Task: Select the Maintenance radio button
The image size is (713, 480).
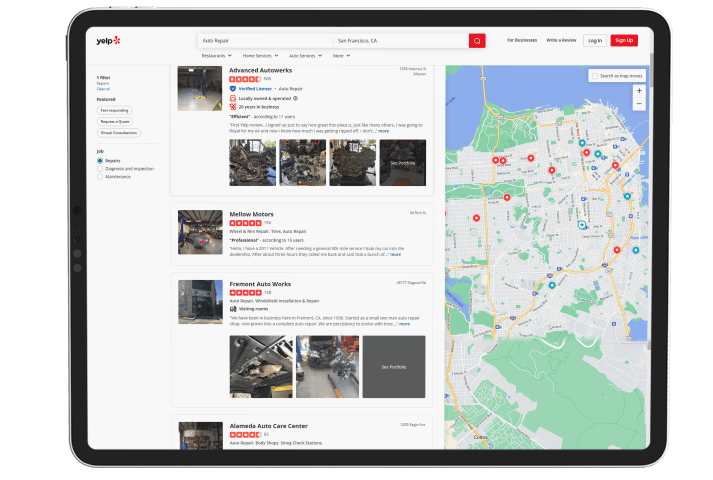Action: 100,176
